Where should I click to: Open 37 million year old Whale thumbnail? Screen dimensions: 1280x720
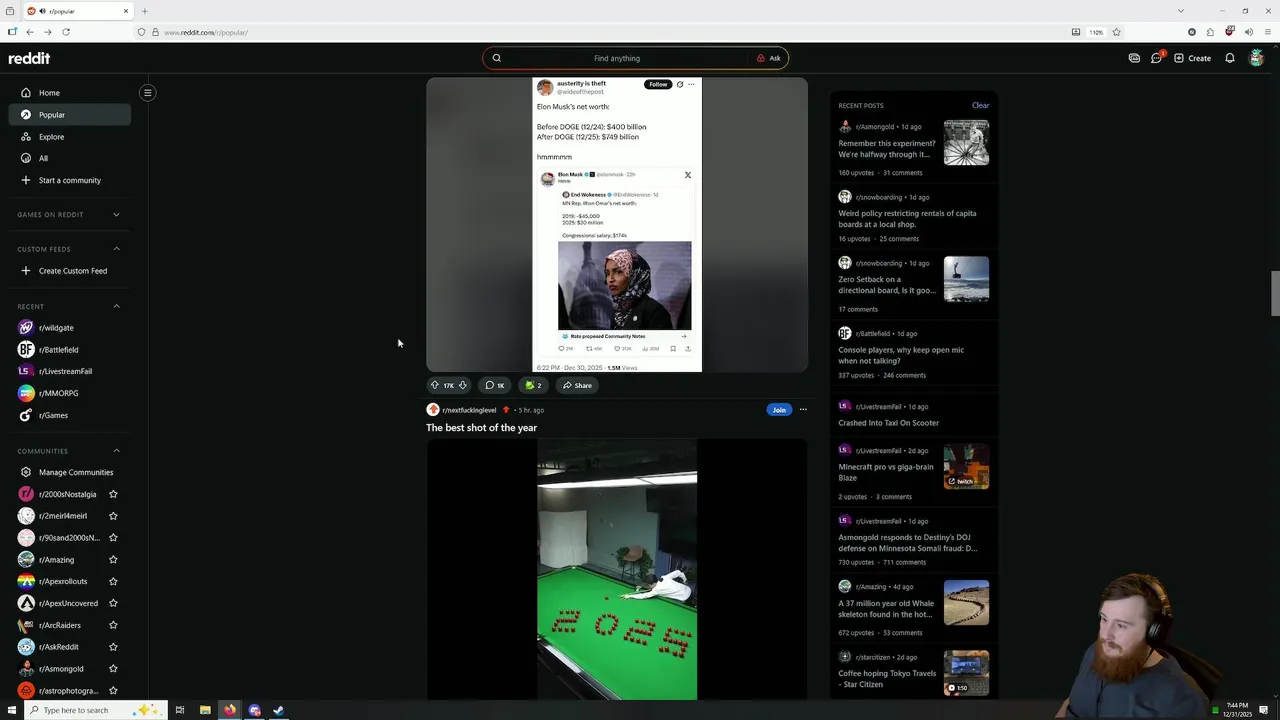(x=966, y=603)
